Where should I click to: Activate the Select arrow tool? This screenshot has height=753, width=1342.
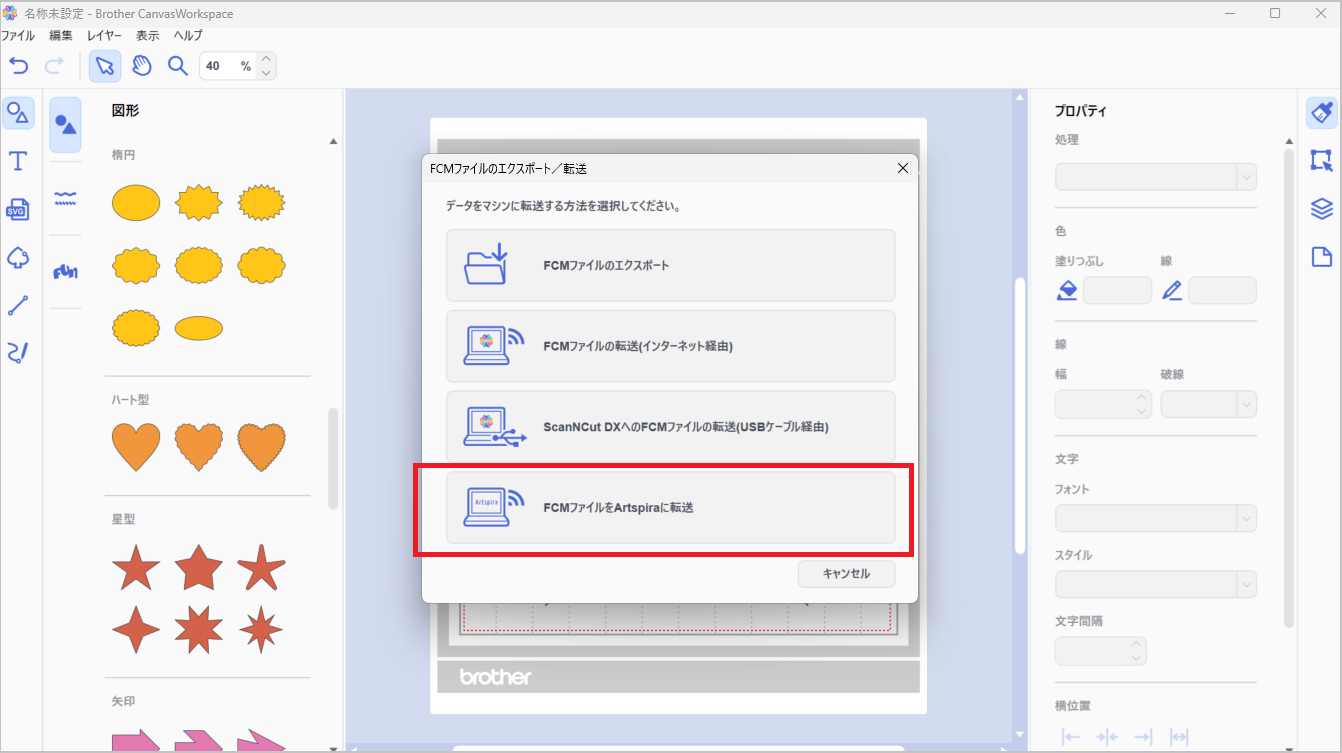click(105, 66)
